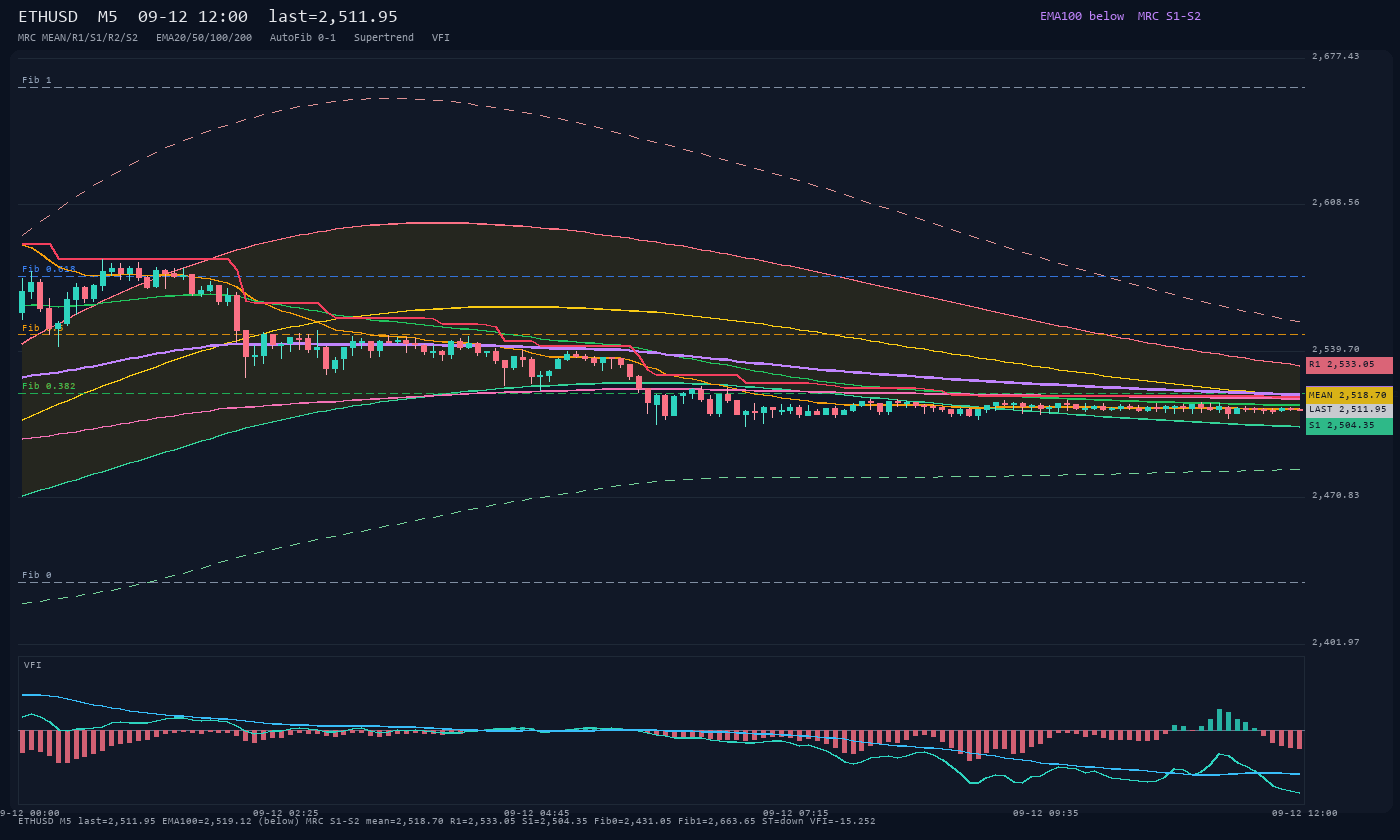Click the Supertrend legend entry

pyautogui.click(x=384, y=38)
